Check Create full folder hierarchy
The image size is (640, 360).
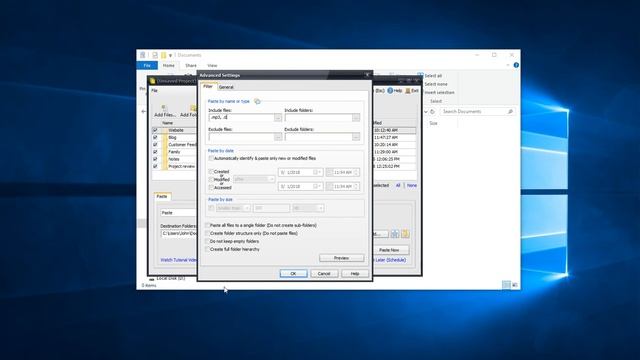click(x=207, y=249)
